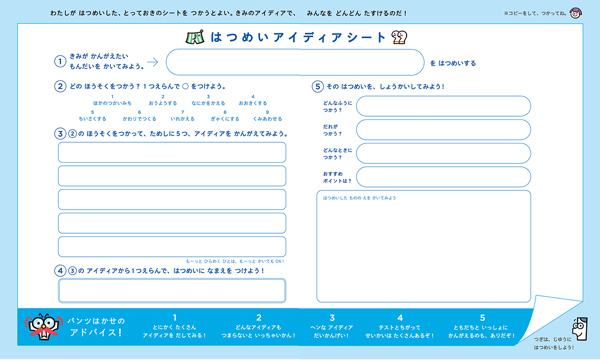
Task: Click the circled number 1 step marker
Action: click(x=60, y=61)
